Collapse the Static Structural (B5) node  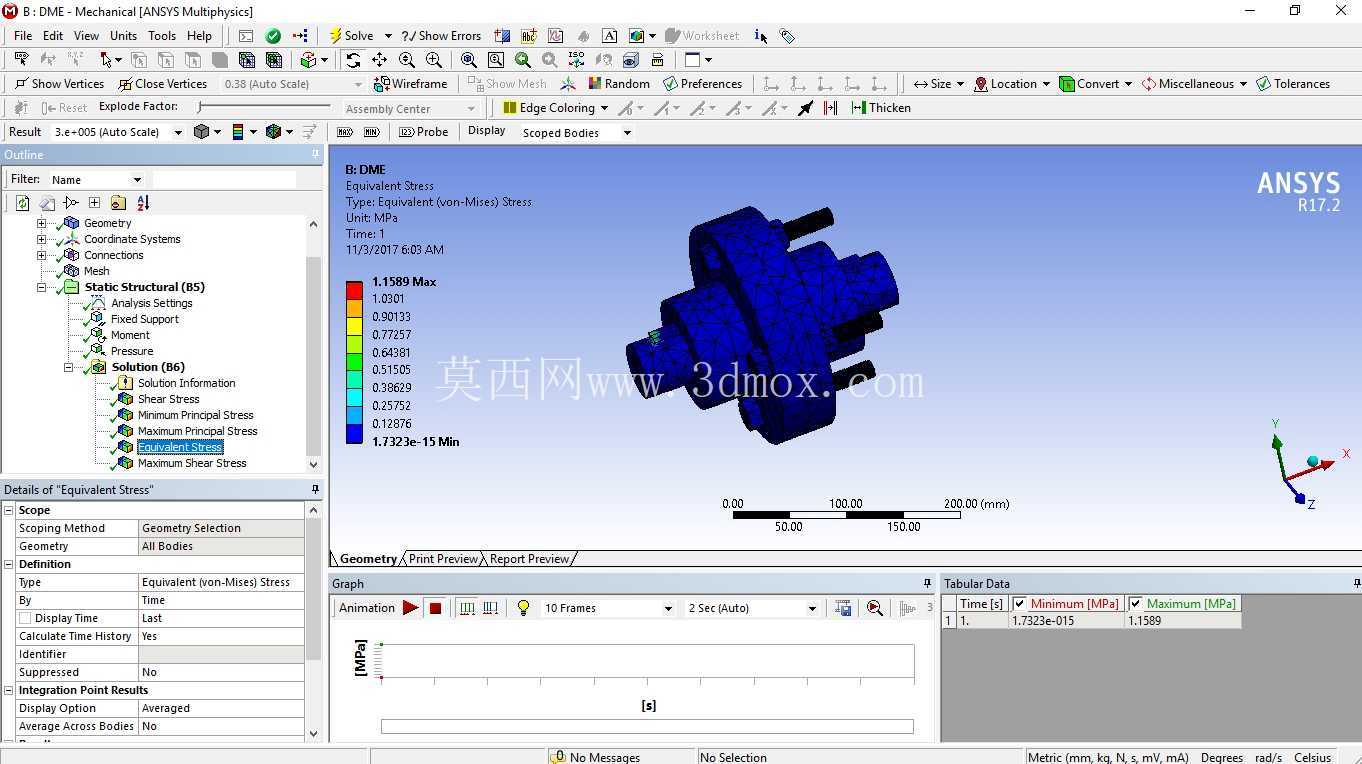(41, 287)
